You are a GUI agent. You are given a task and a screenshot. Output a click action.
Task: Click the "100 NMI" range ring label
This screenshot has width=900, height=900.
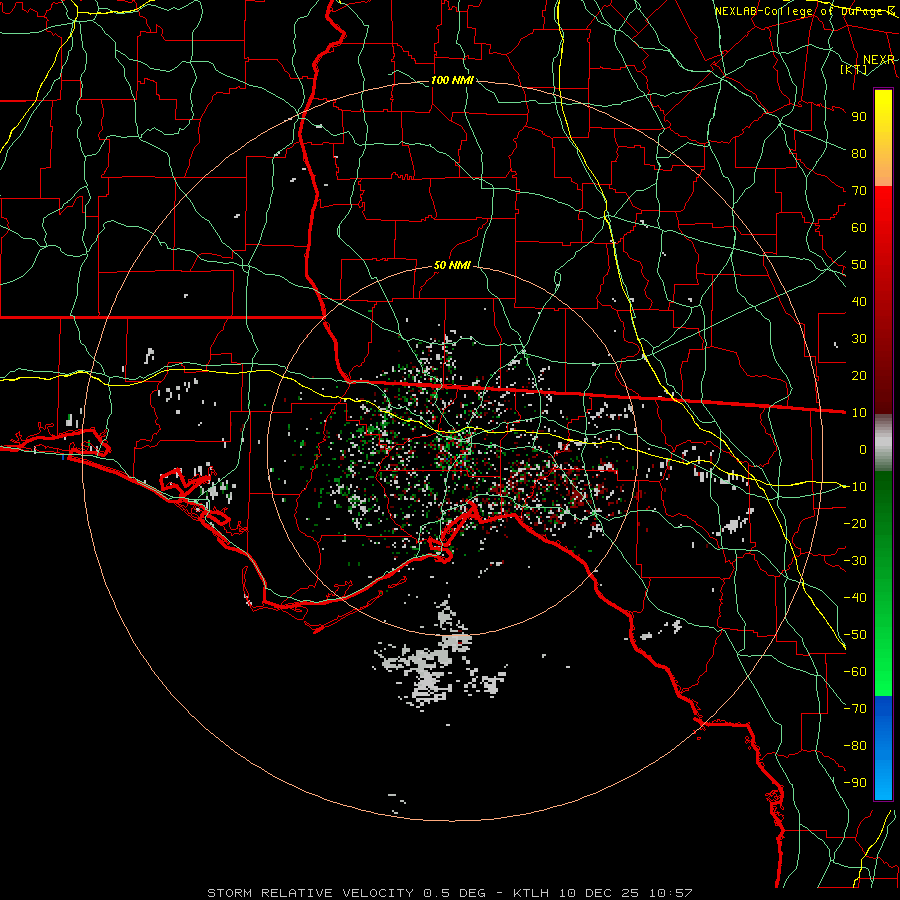pyautogui.click(x=452, y=80)
